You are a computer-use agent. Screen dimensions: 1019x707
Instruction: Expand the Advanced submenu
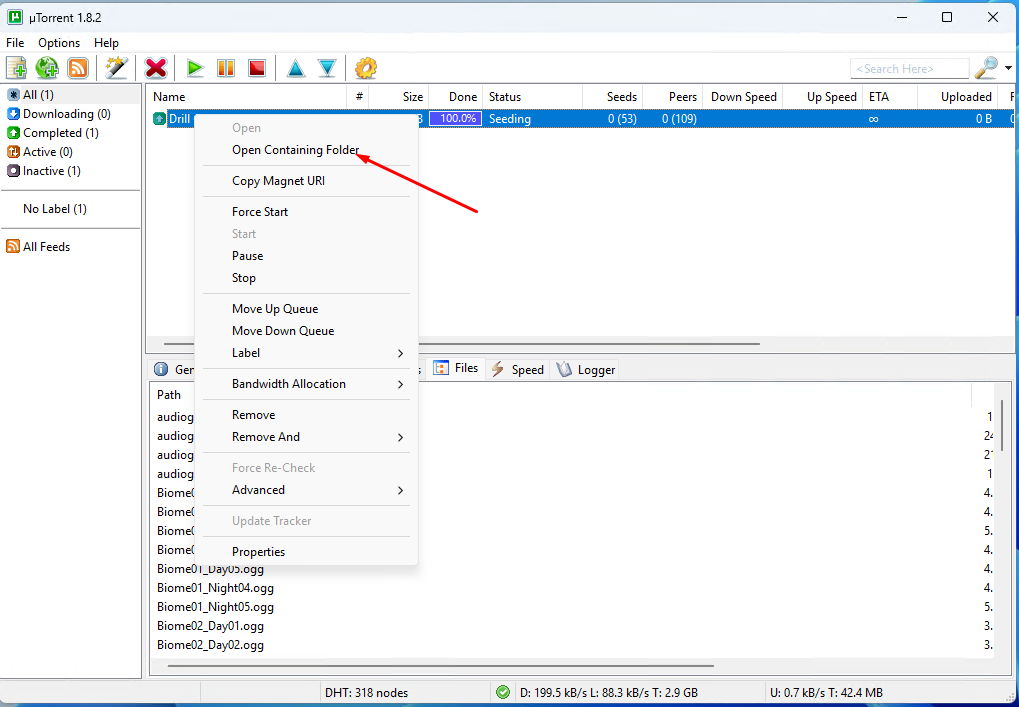pyautogui.click(x=306, y=490)
